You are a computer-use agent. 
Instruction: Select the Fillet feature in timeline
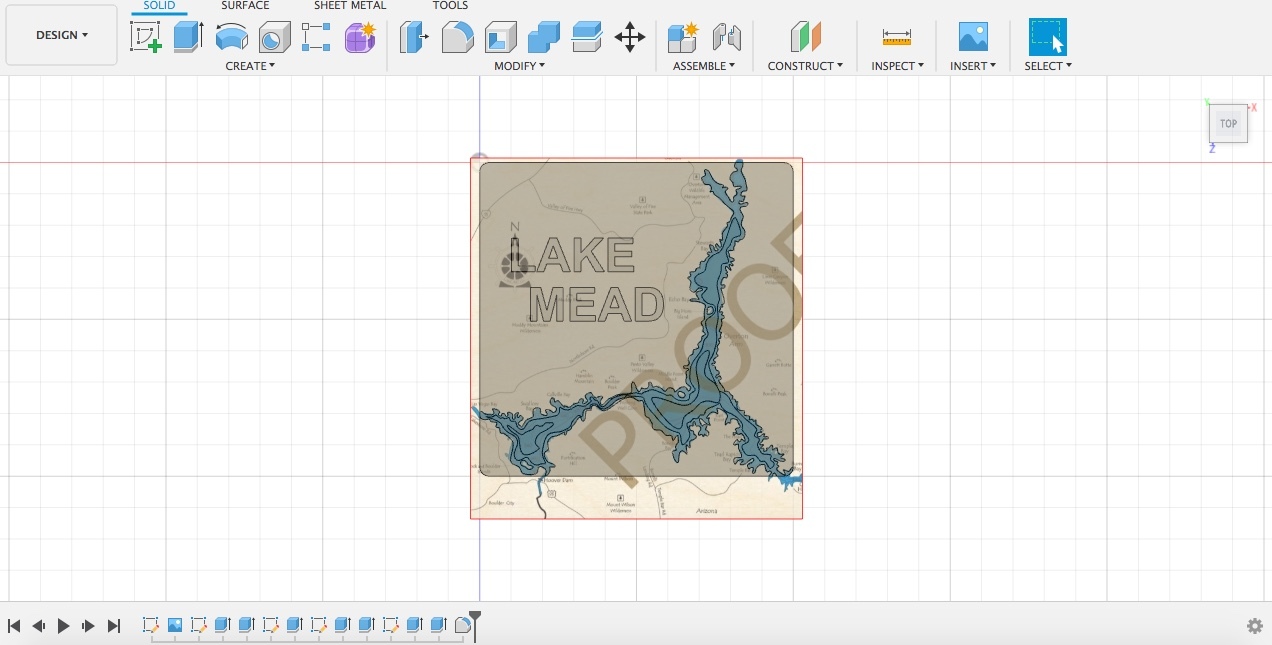pos(463,625)
